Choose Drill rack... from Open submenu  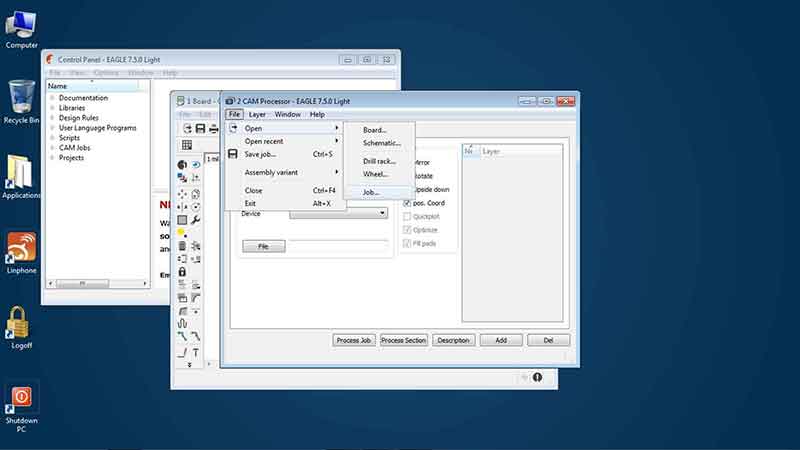click(x=379, y=161)
